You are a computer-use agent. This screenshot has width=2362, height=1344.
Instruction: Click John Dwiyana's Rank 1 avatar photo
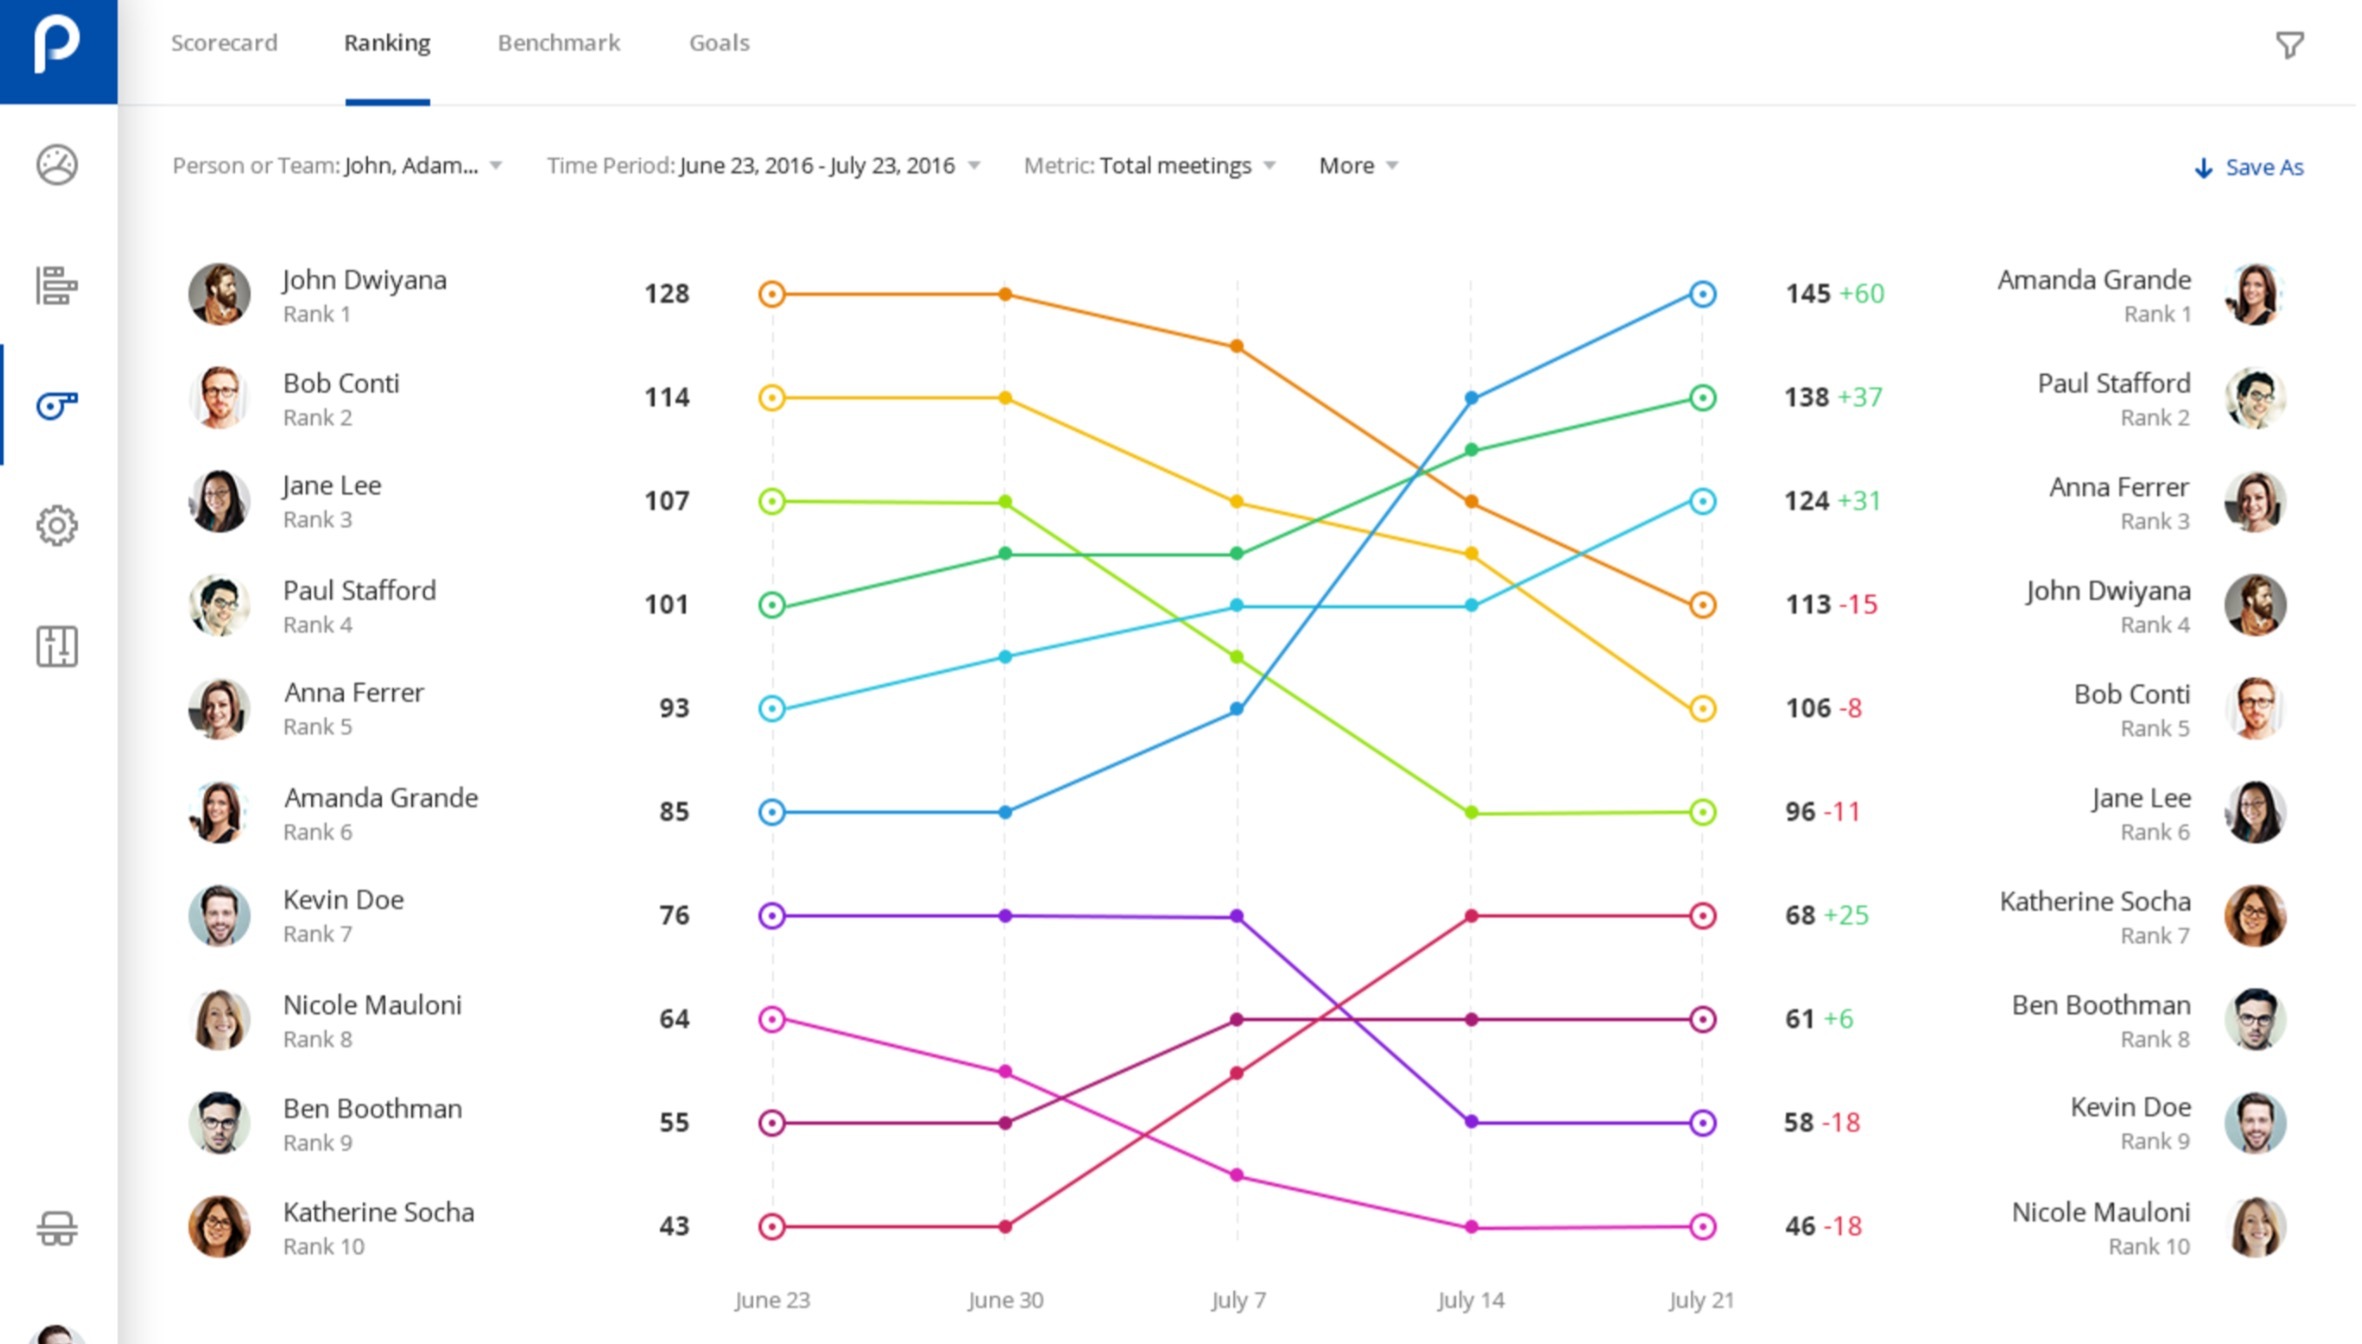click(219, 294)
